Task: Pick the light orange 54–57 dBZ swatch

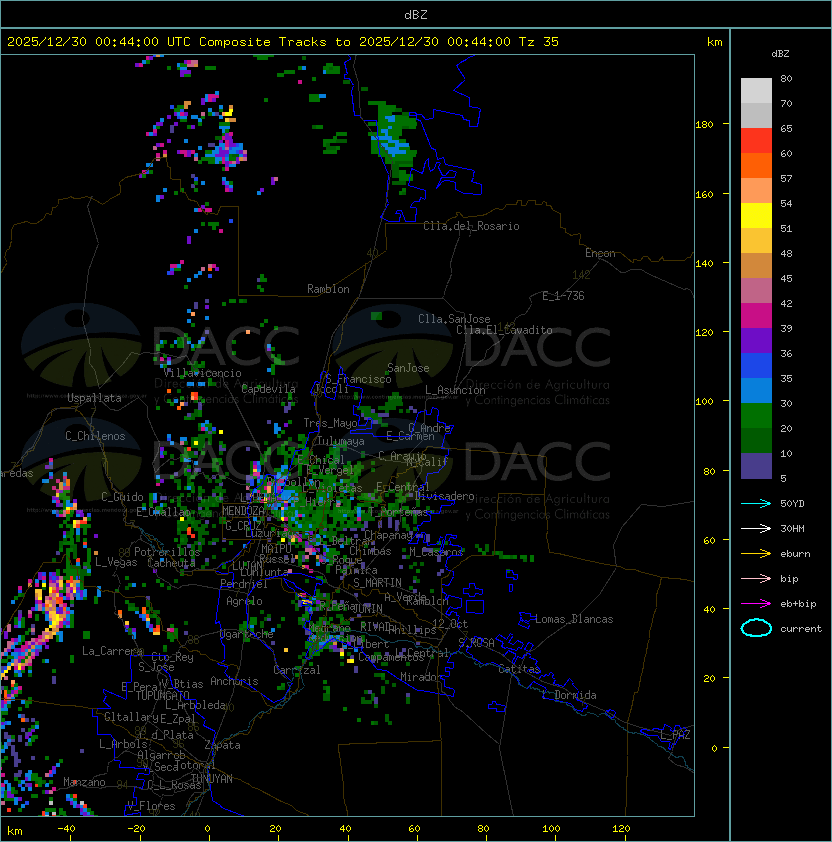Action: [756, 191]
